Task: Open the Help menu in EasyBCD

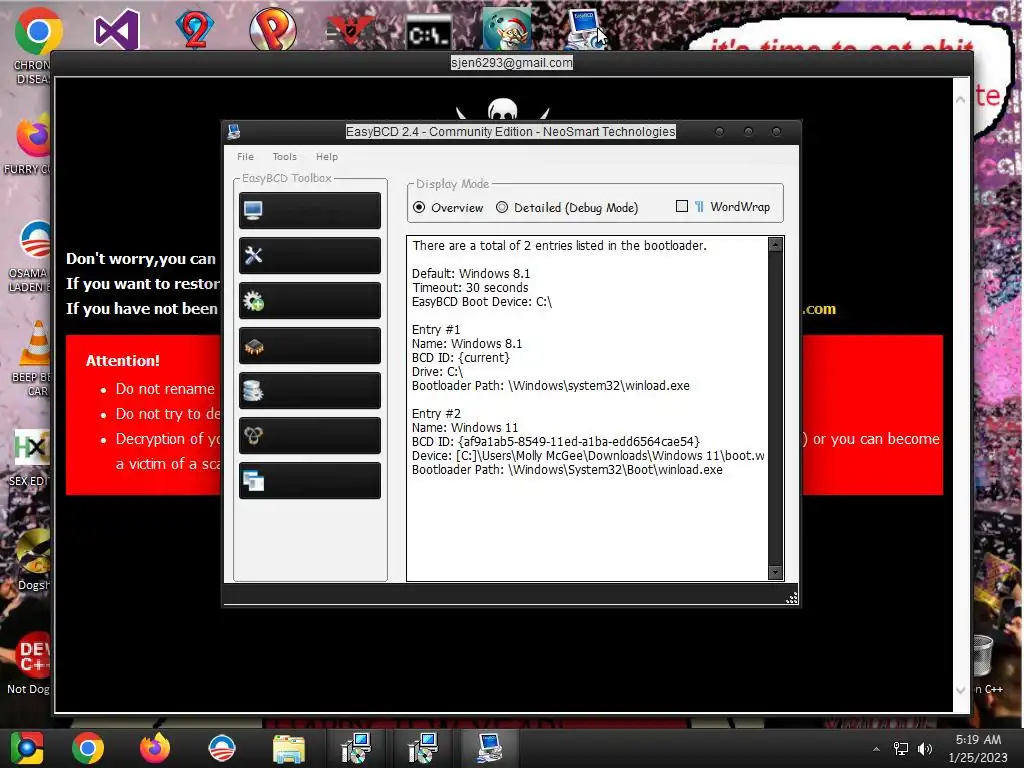Action: (x=327, y=157)
